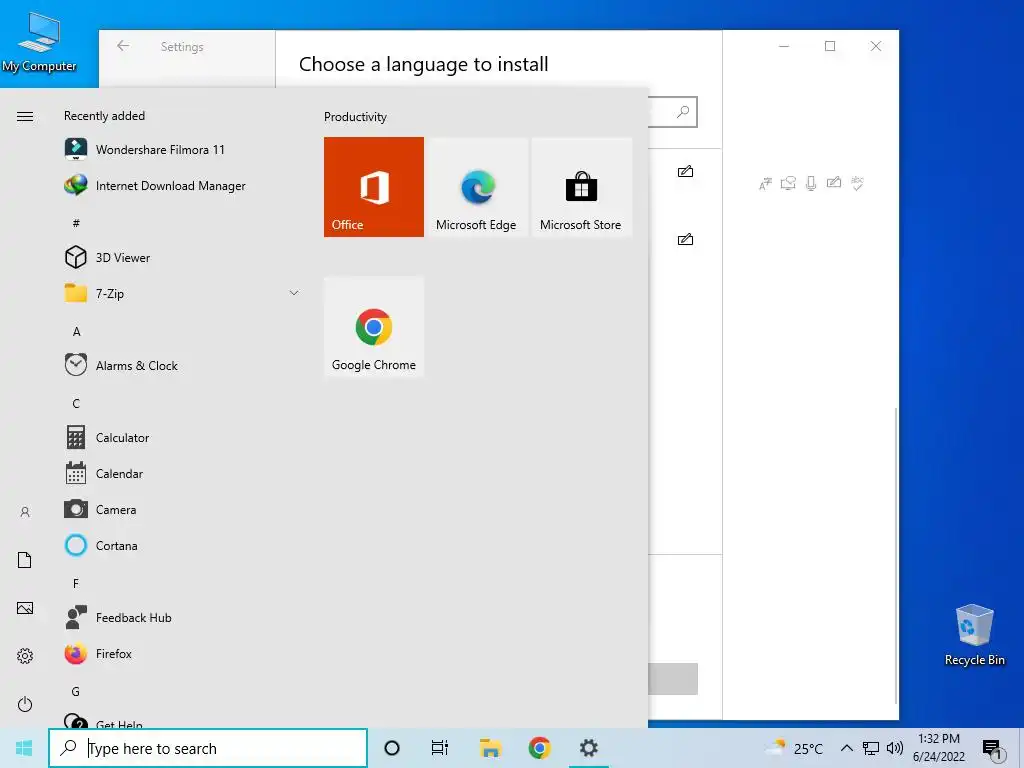
Task: Open Alarms & Clock
Action: (x=136, y=366)
